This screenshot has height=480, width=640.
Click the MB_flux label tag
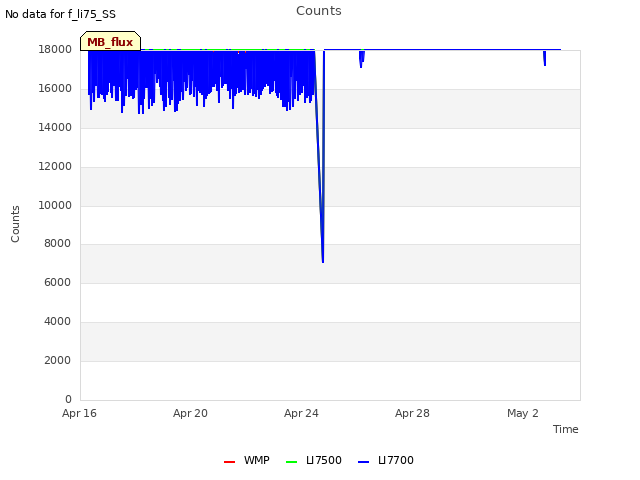pos(110,41)
